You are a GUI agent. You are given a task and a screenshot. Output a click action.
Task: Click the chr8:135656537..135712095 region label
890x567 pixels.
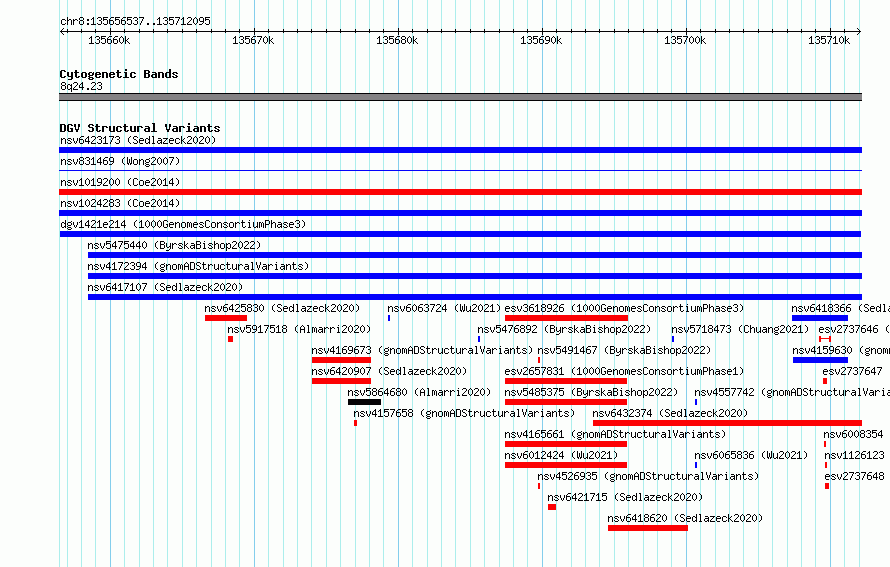coord(135,21)
